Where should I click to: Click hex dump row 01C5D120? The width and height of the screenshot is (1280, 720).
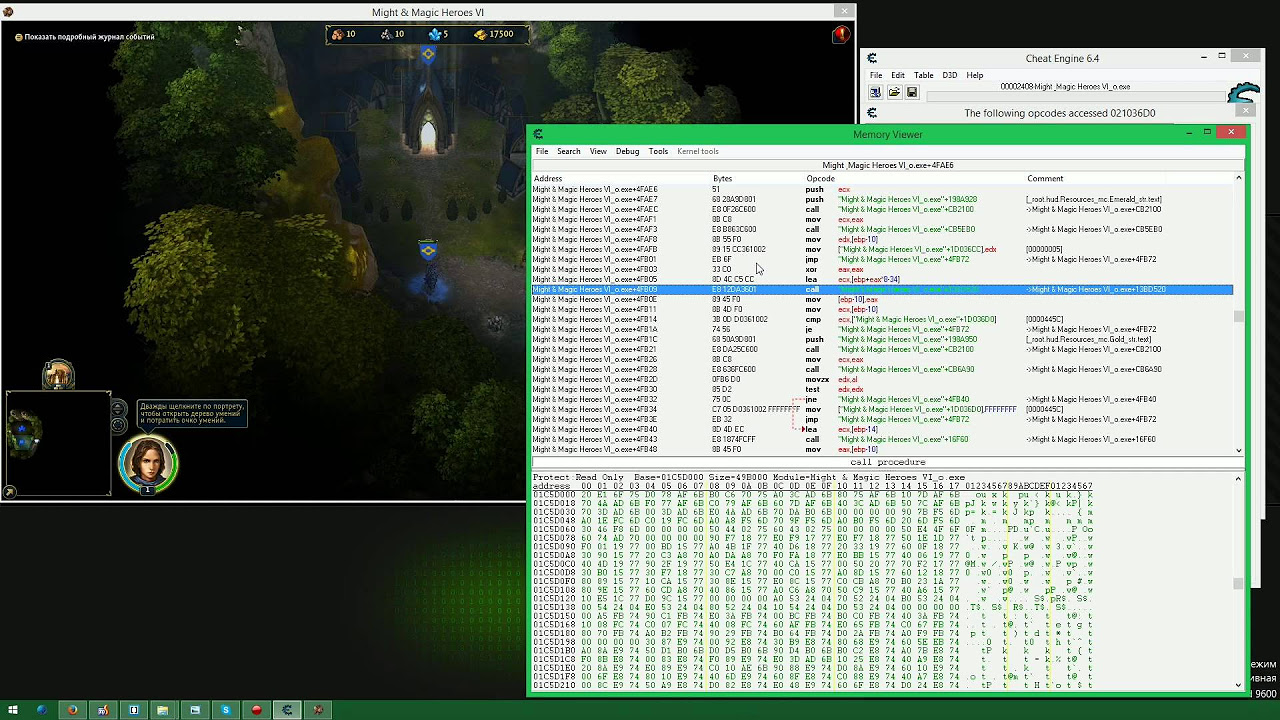coord(812,598)
